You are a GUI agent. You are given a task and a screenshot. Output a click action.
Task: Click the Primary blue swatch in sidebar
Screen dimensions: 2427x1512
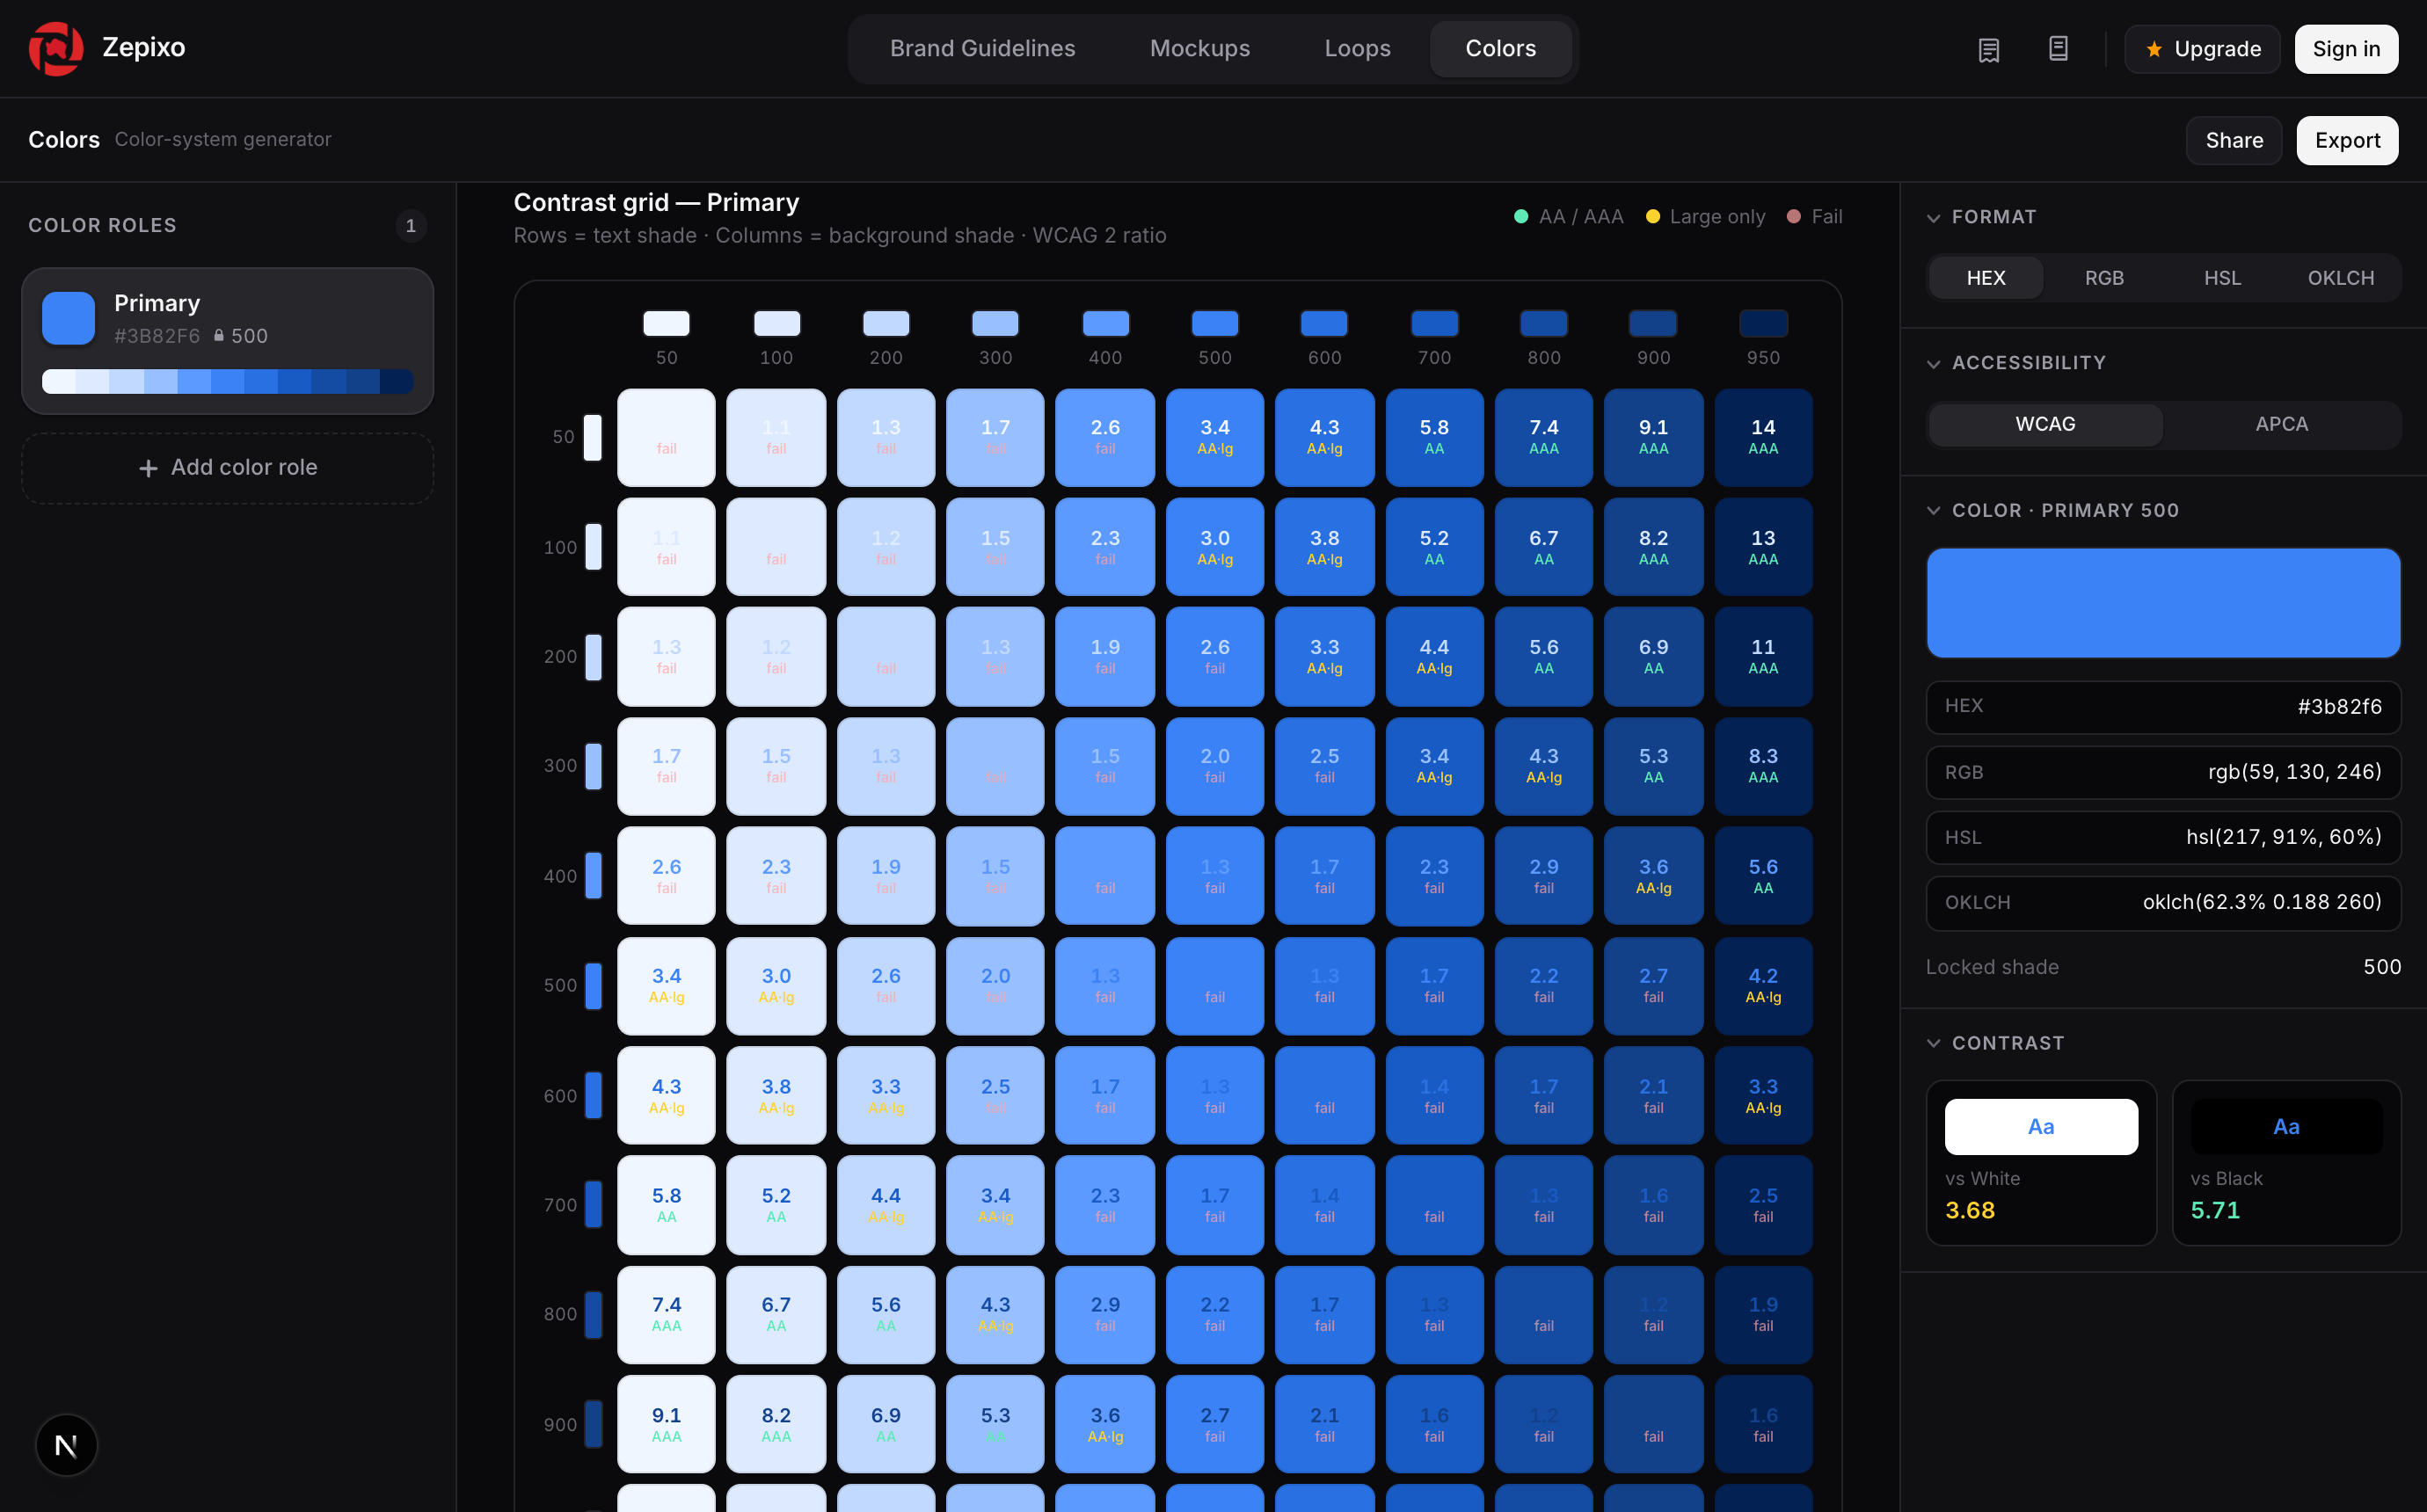(x=68, y=318)
